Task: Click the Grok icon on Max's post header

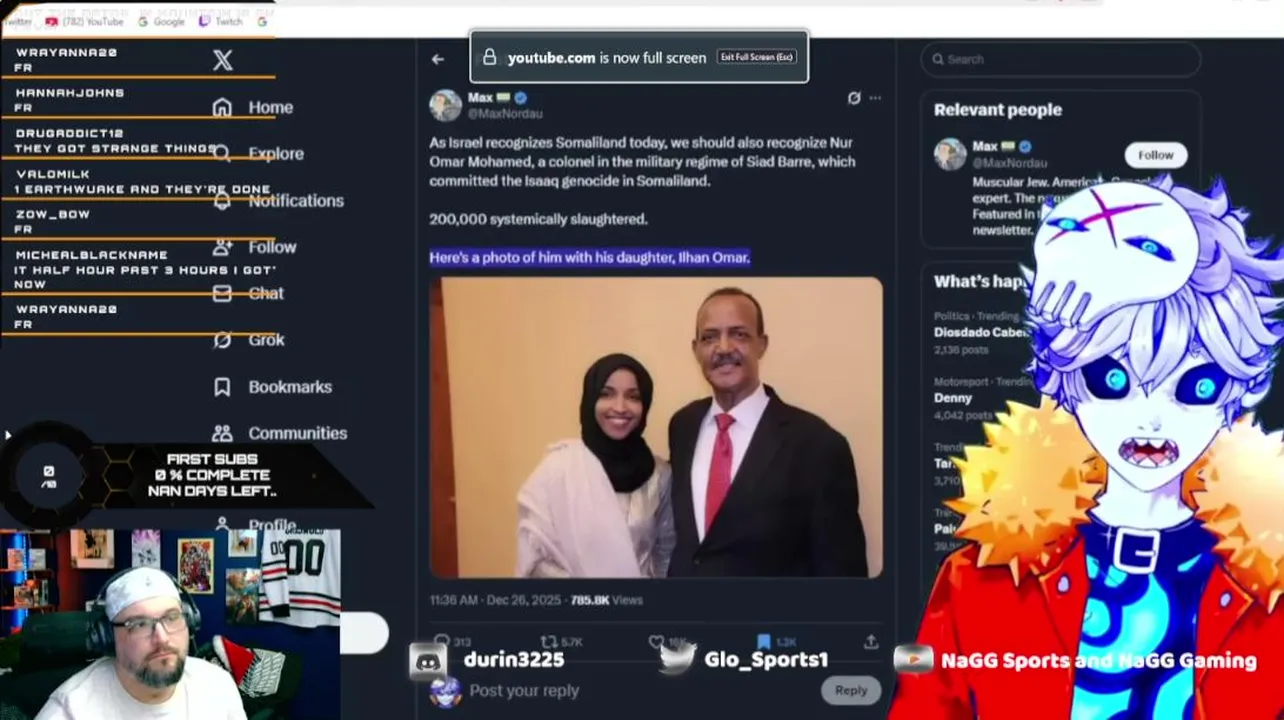Action: tap(853, 98)
